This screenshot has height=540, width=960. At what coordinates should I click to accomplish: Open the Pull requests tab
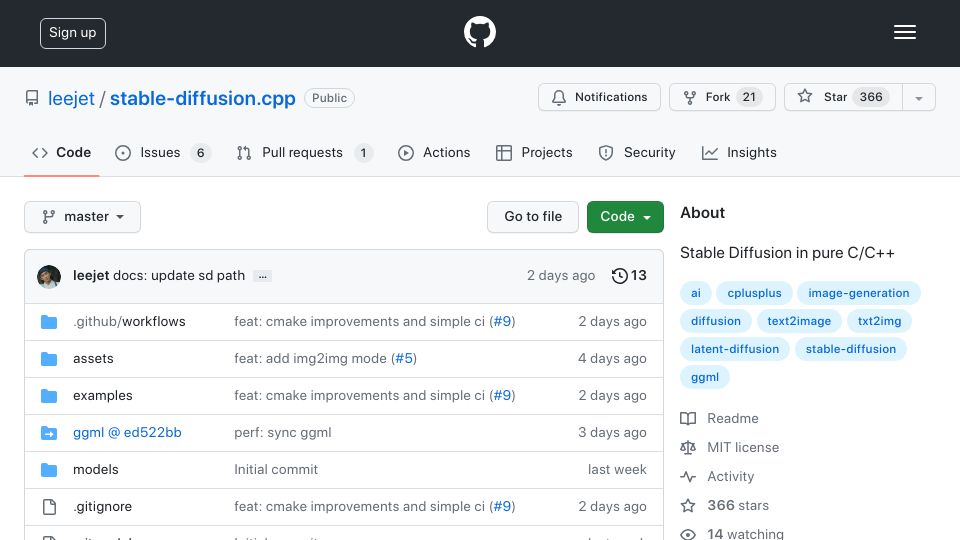coord(304,152)
